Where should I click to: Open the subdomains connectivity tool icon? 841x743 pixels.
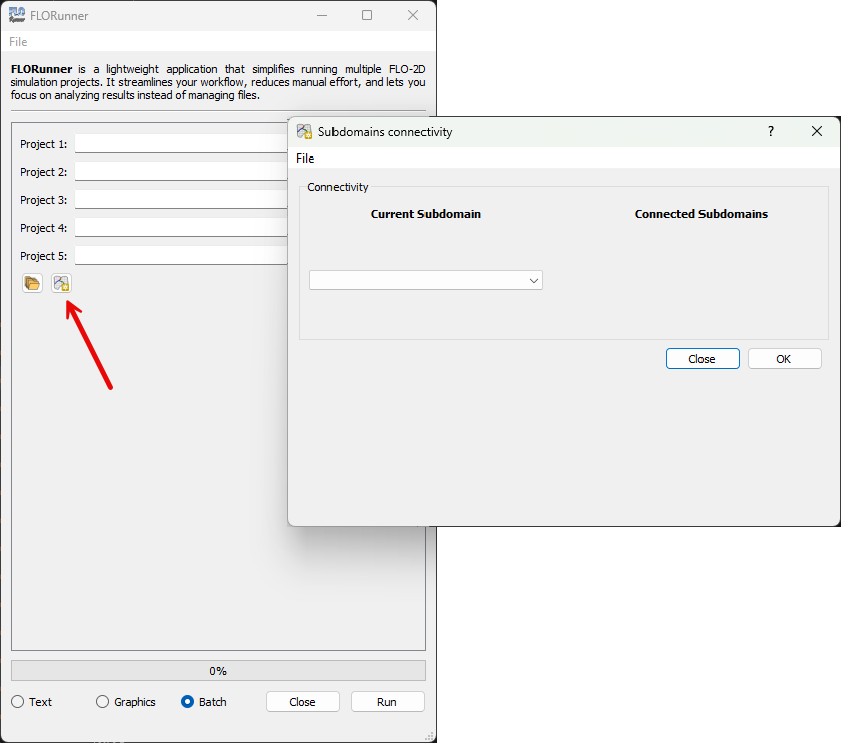(x=61, y=283)
